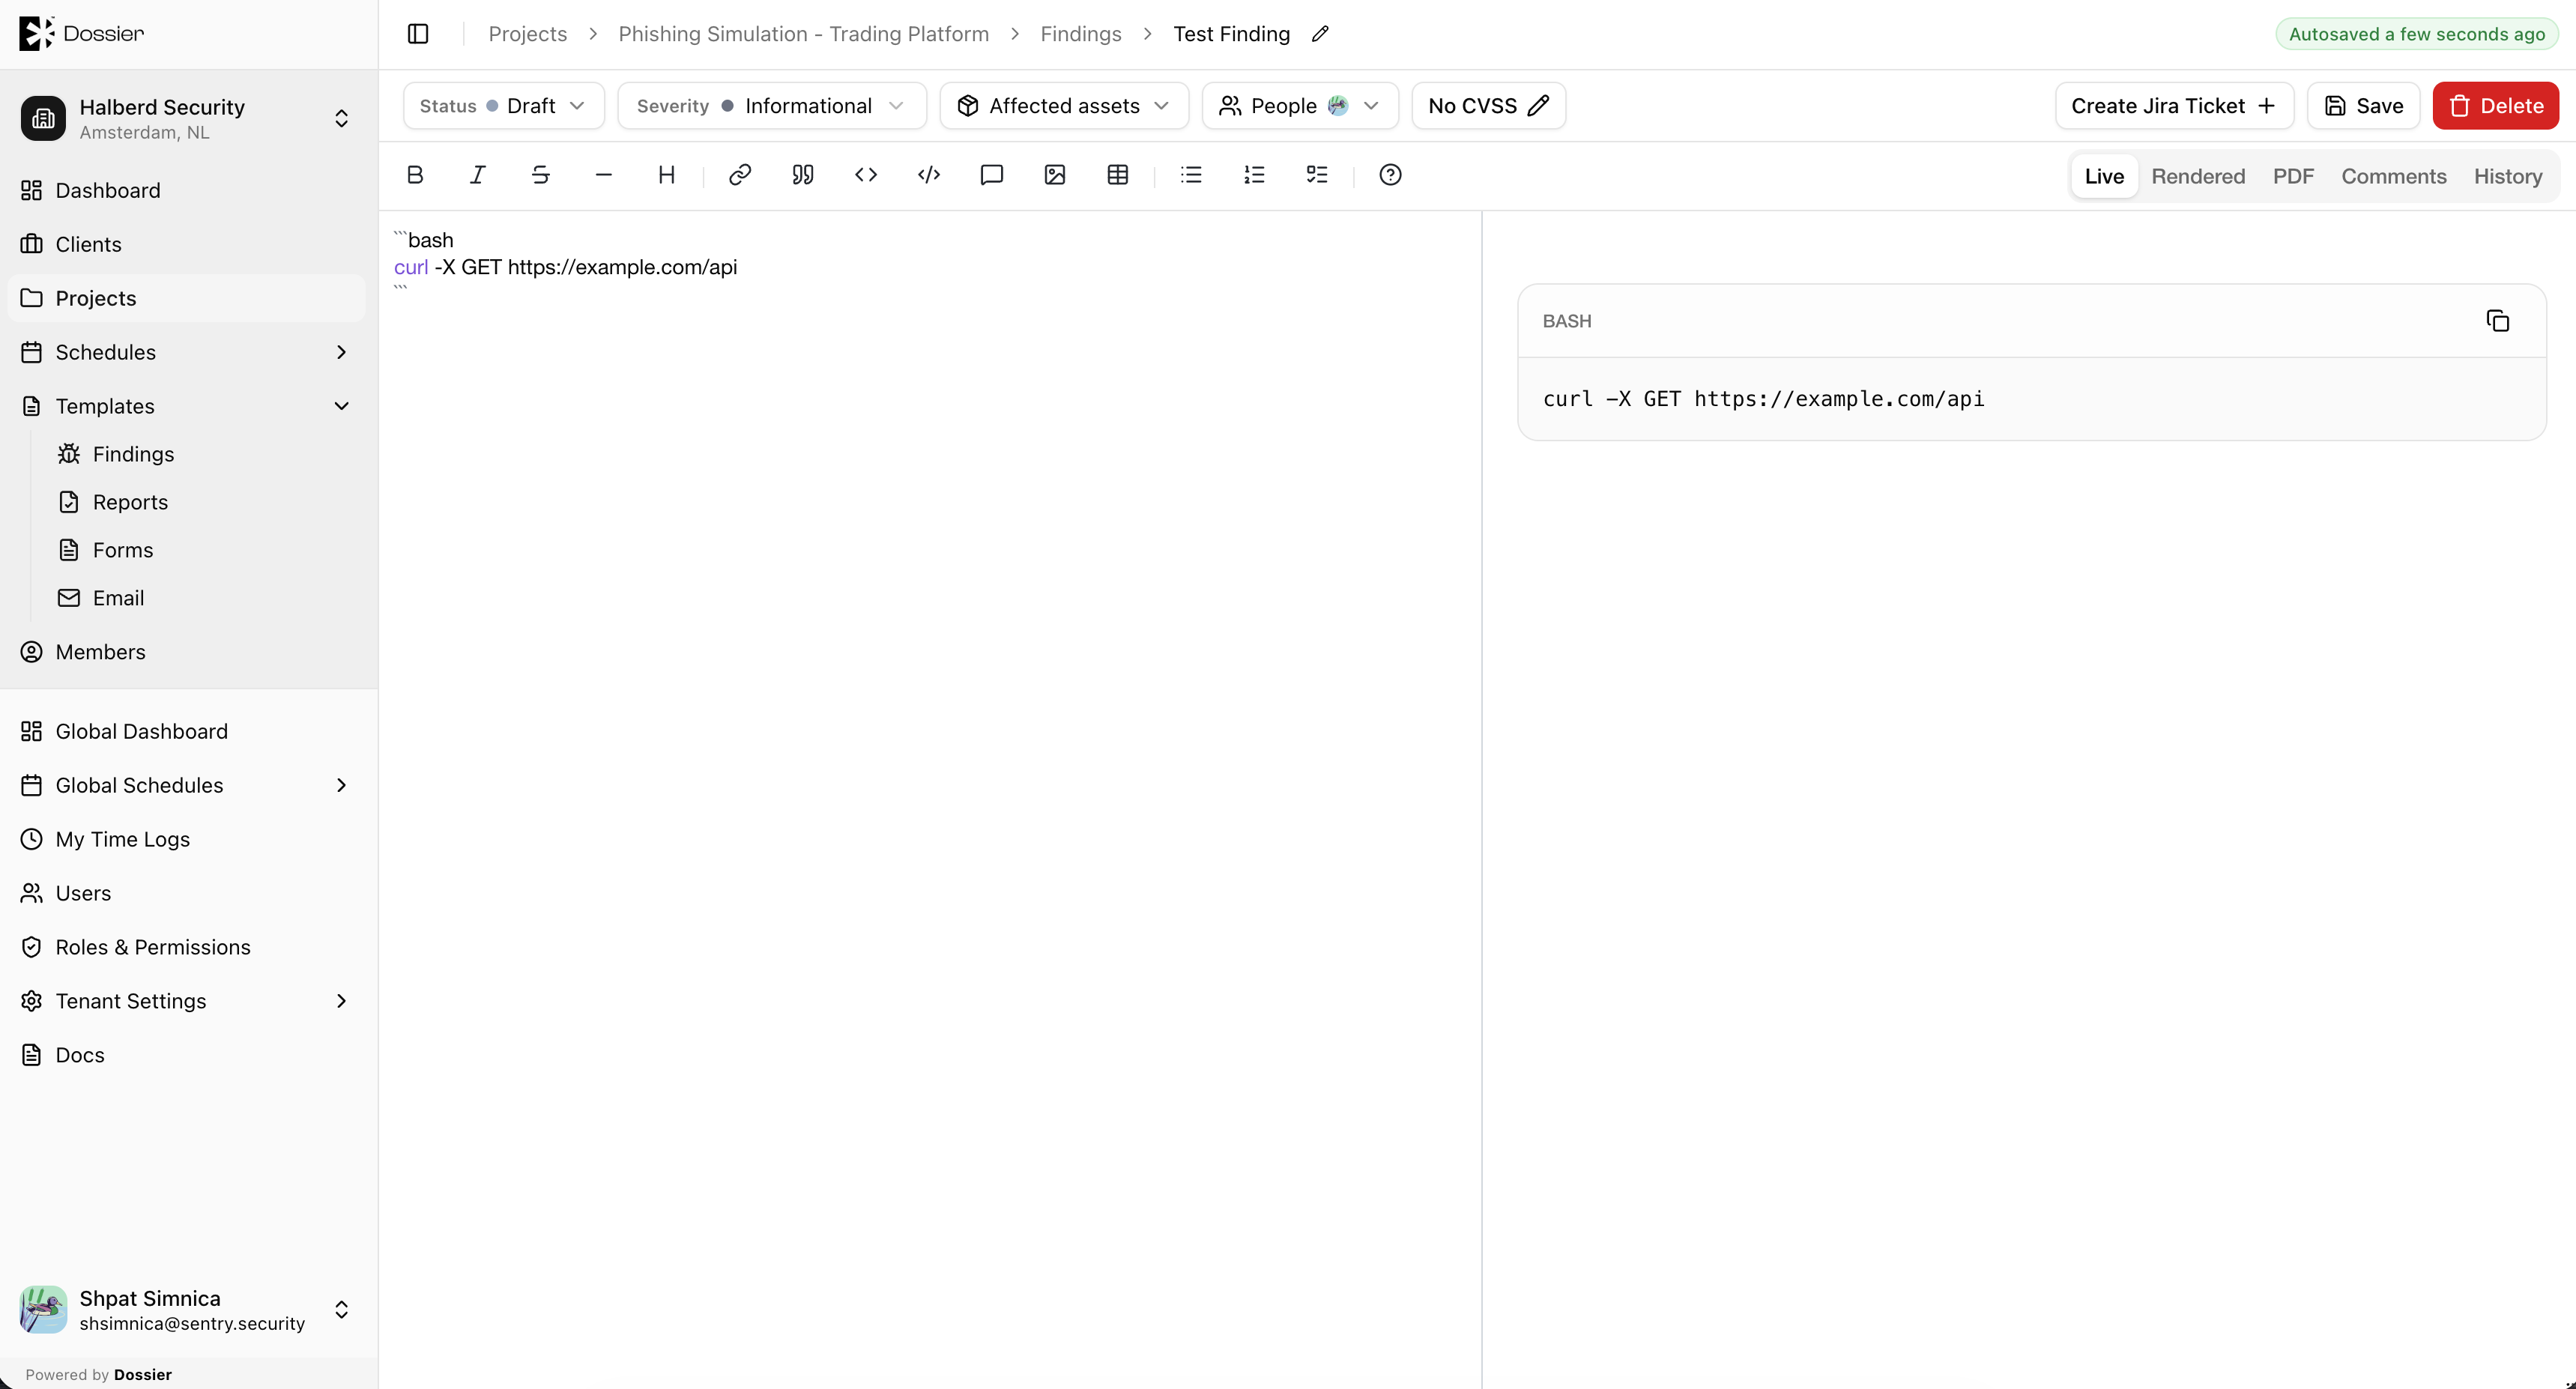Toggle bold formatting in editor toolbar
The height and width of the screenshot is (1389, 2576).
coord(415,175)
